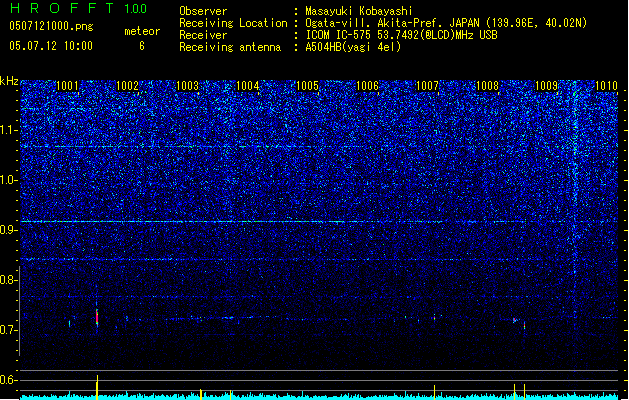Screen dimensions: 629x400
Task: Click the 'Receiving Location' field label
Action: click(233, 23)
